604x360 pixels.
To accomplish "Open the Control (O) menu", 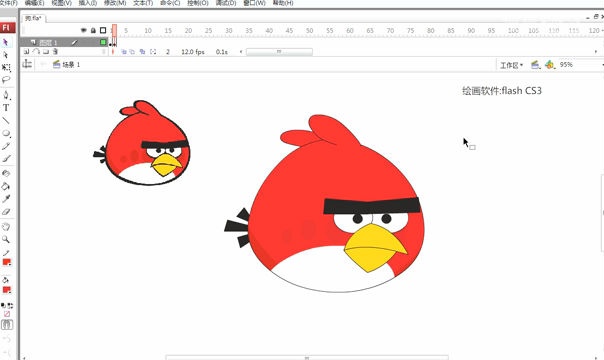I will pyautogui.click(x=198, y=3).
